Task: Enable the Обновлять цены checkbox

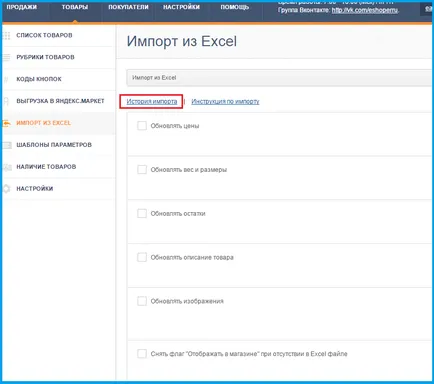Action: (142, 126)
